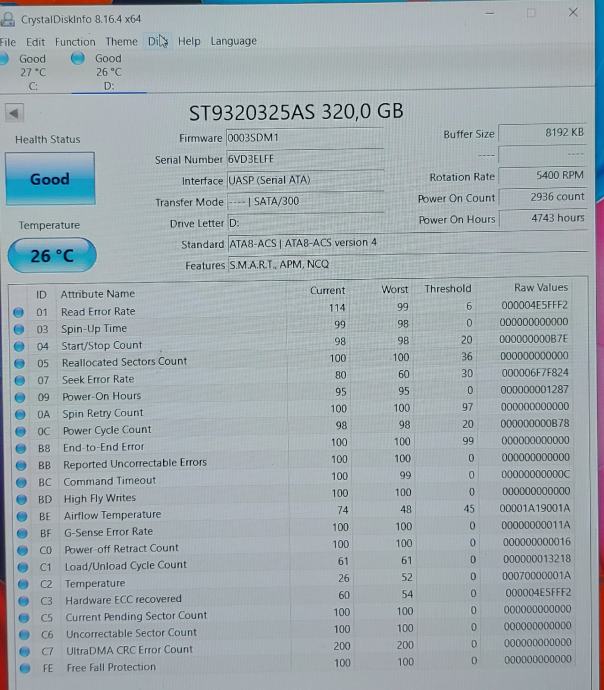
Task: Click status icon for Hardware ECC recovered
Action: 23,601
